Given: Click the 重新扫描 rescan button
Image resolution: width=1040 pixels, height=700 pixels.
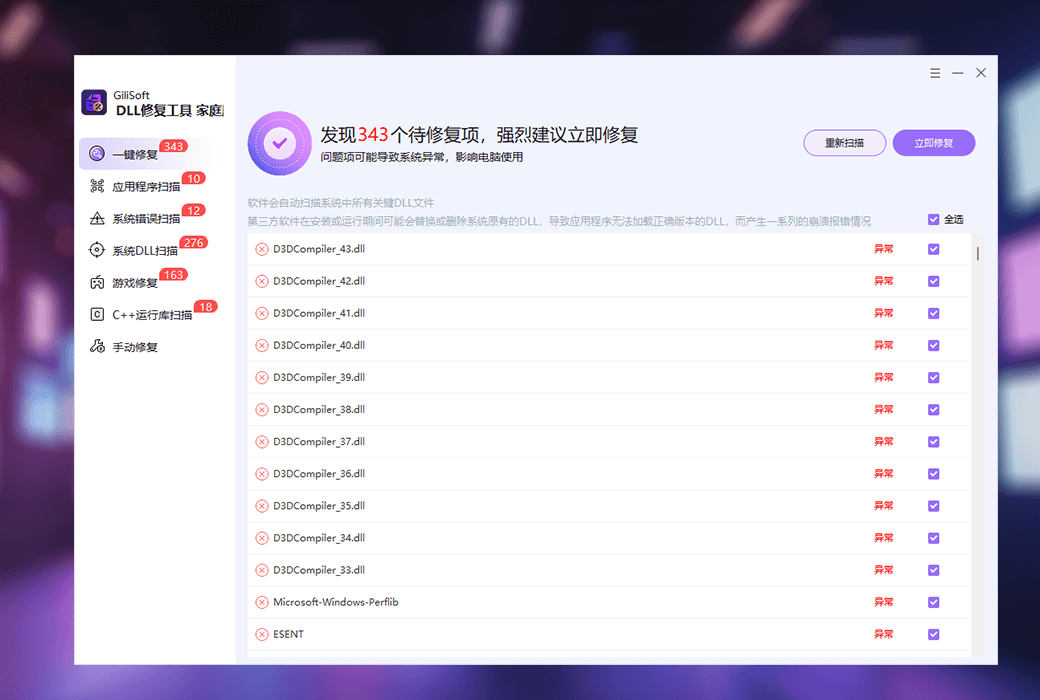Looking at the screenshot, I should pos(844,143).
